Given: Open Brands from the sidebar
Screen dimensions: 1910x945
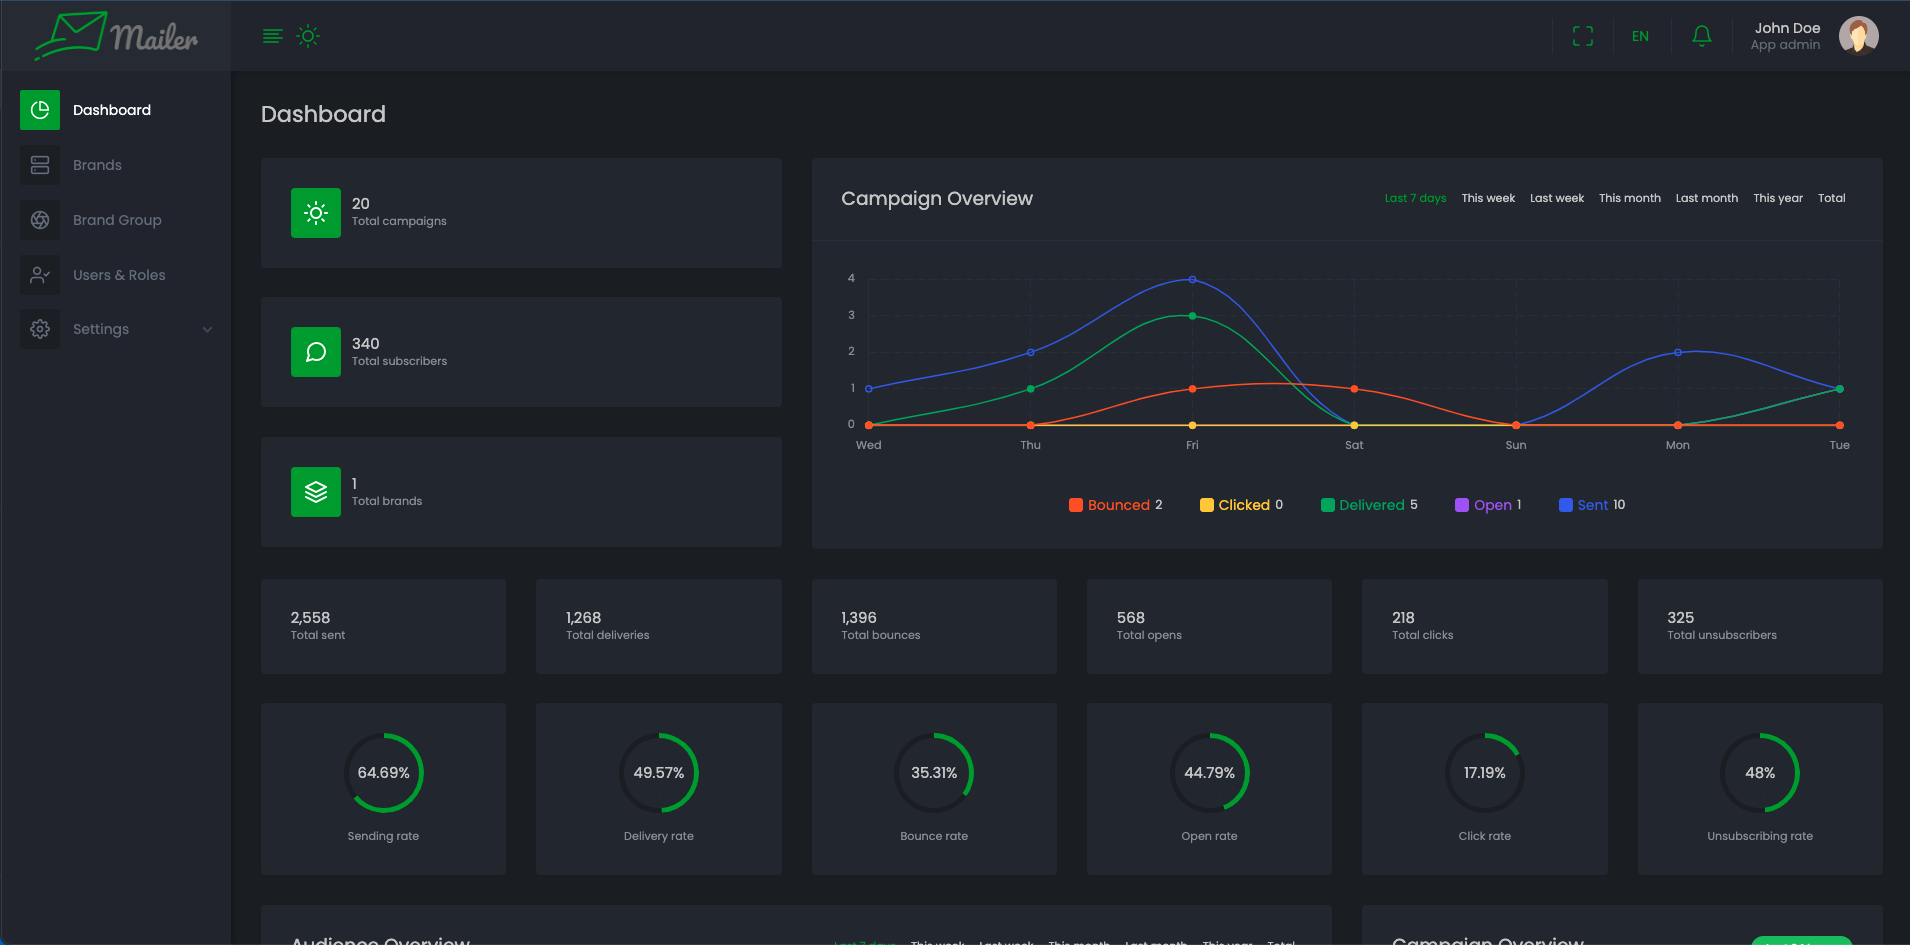Looking at the screenshot, I should 97,165.
